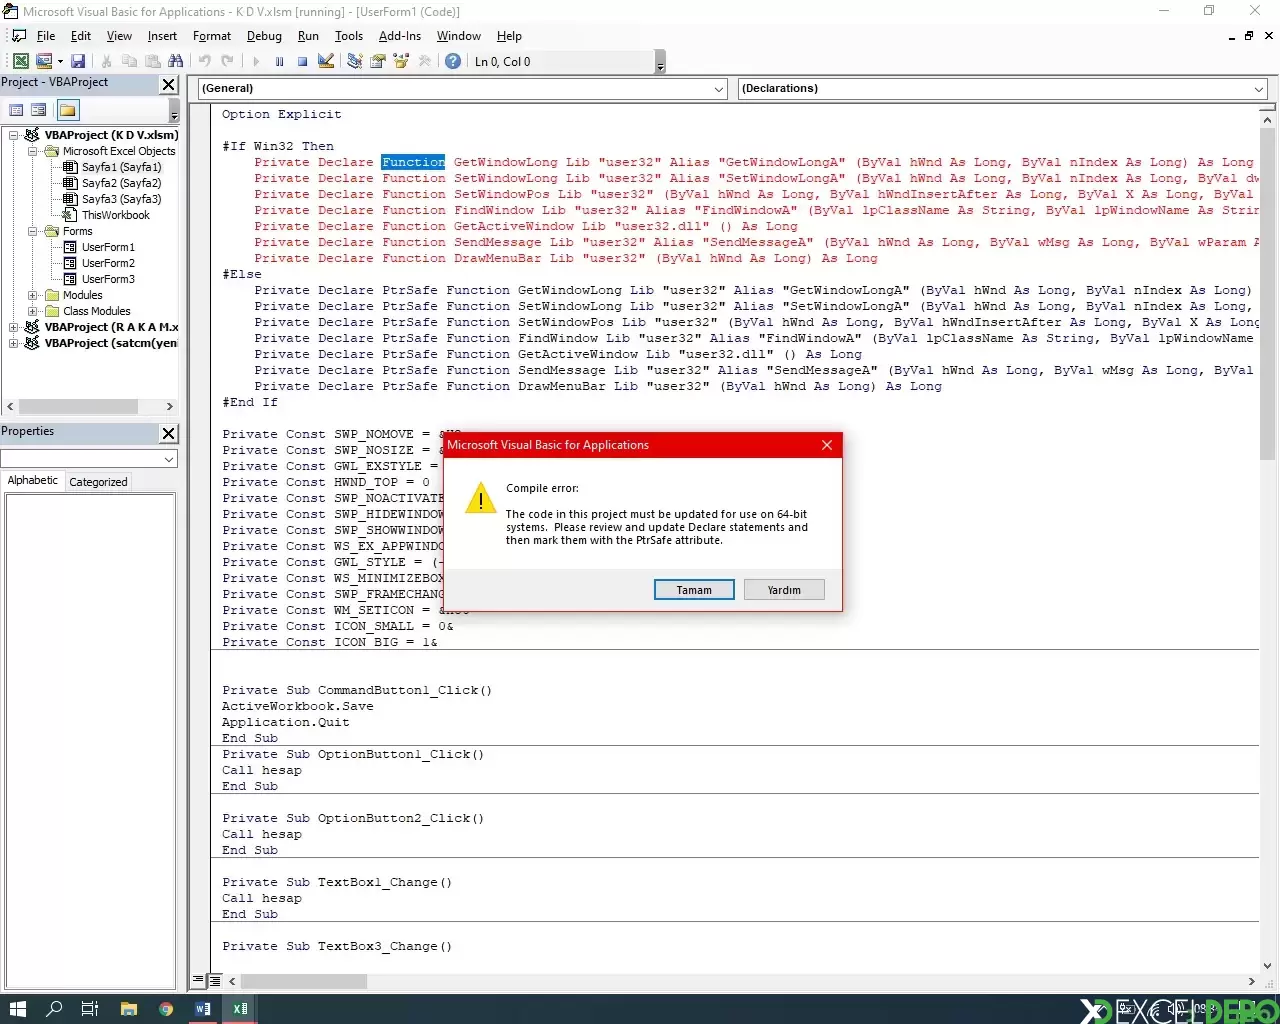Open Word from the taskbar

pos(202,1009)
